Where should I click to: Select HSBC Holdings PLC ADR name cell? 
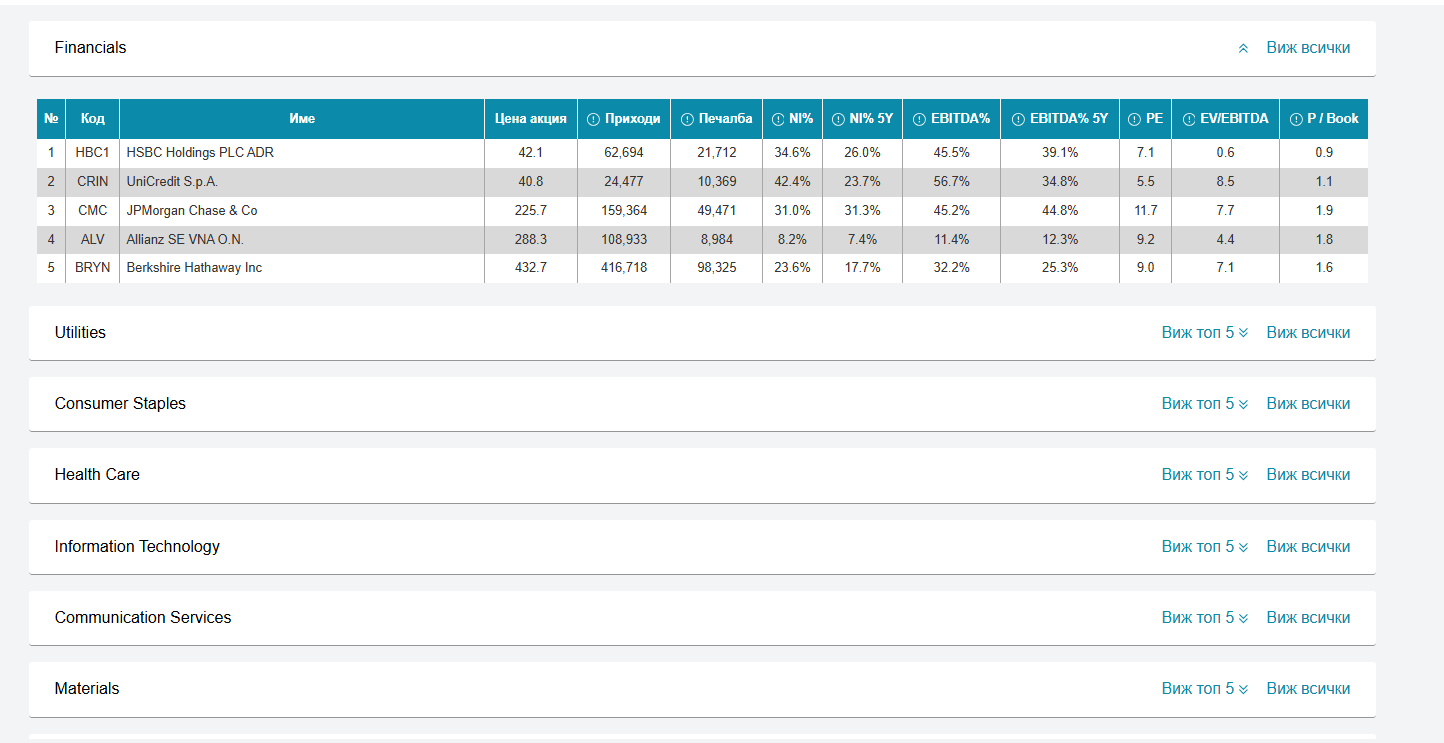tap(302, 153)
